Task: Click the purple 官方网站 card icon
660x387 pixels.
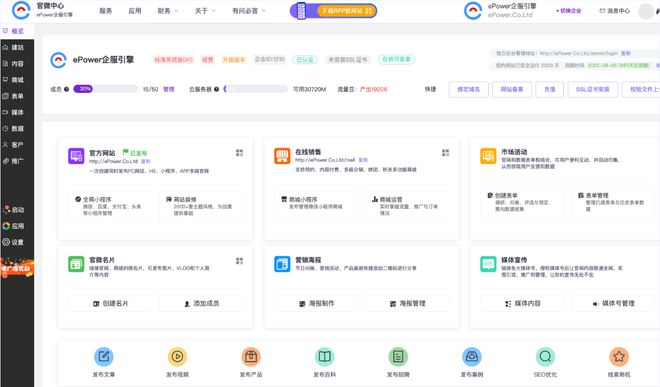Action: (x=76, y=156)
